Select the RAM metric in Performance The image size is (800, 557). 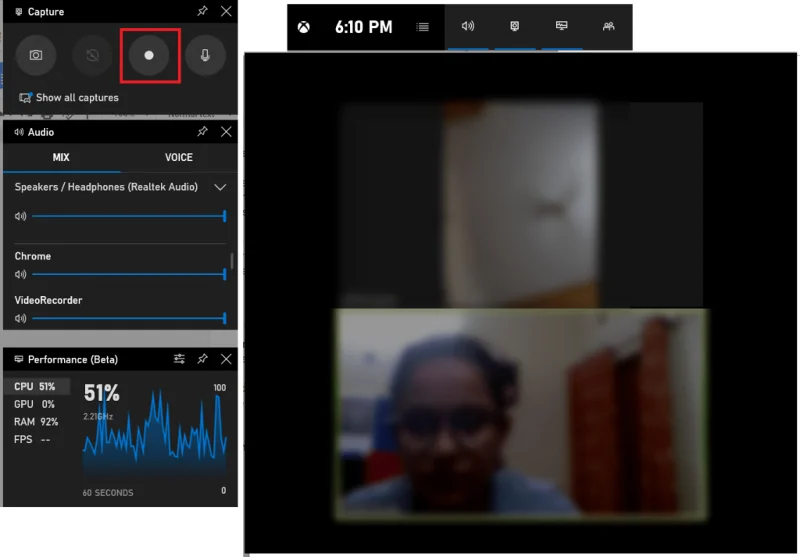[36, 422]
